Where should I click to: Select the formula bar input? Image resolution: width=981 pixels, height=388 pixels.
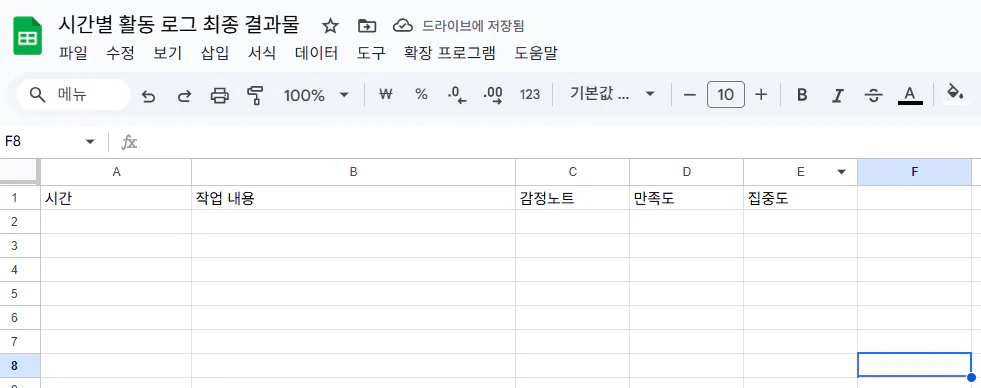[x=560, y=142]
